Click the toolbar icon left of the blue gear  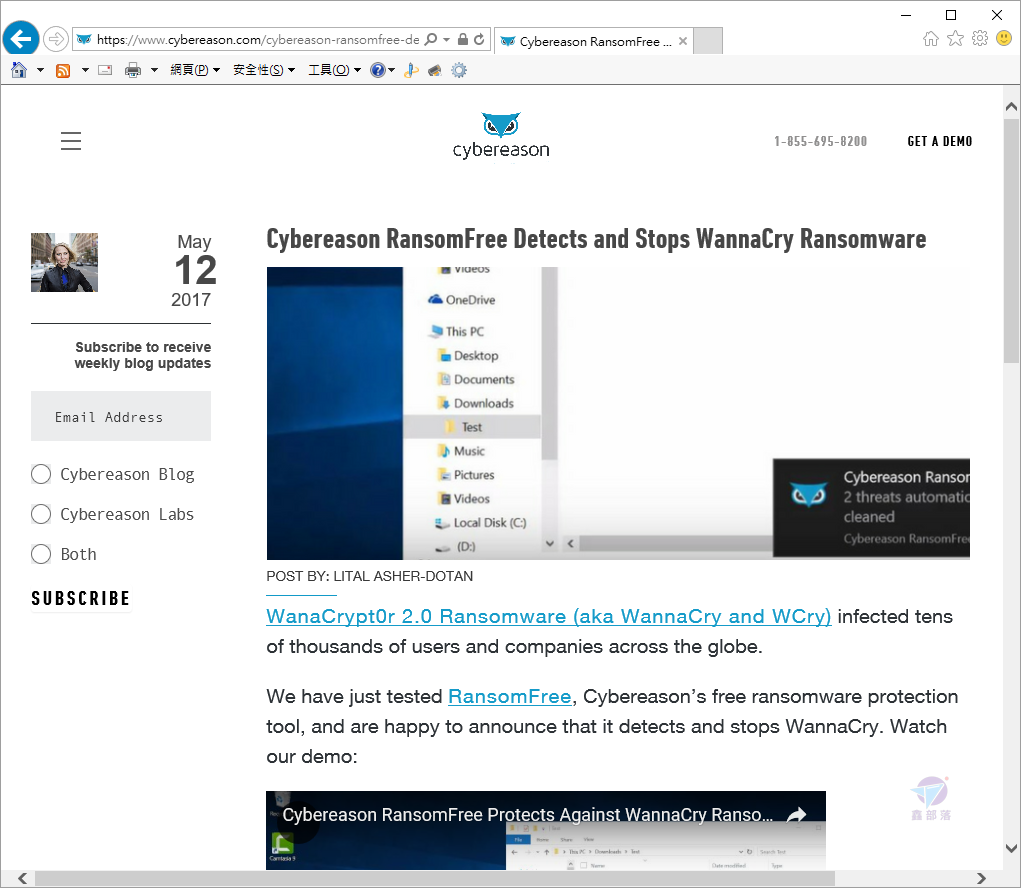click(x=435, y=70)
